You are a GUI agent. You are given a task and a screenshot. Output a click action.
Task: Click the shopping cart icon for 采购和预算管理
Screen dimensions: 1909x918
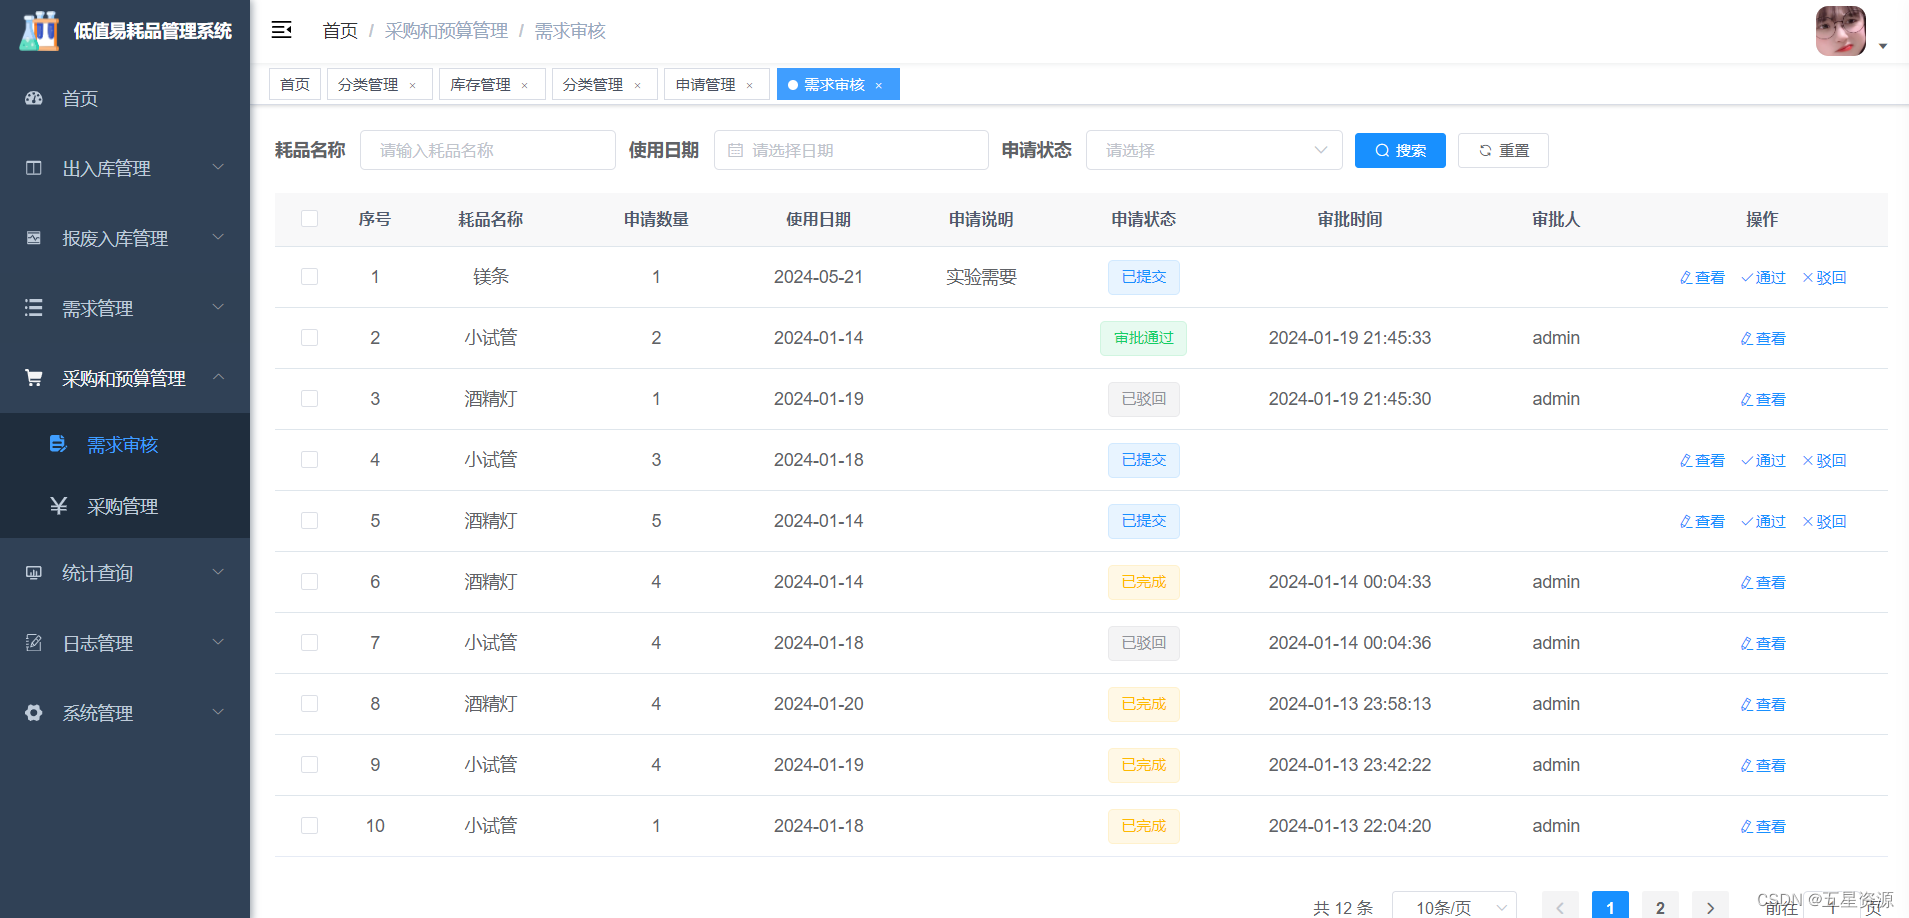34,378
